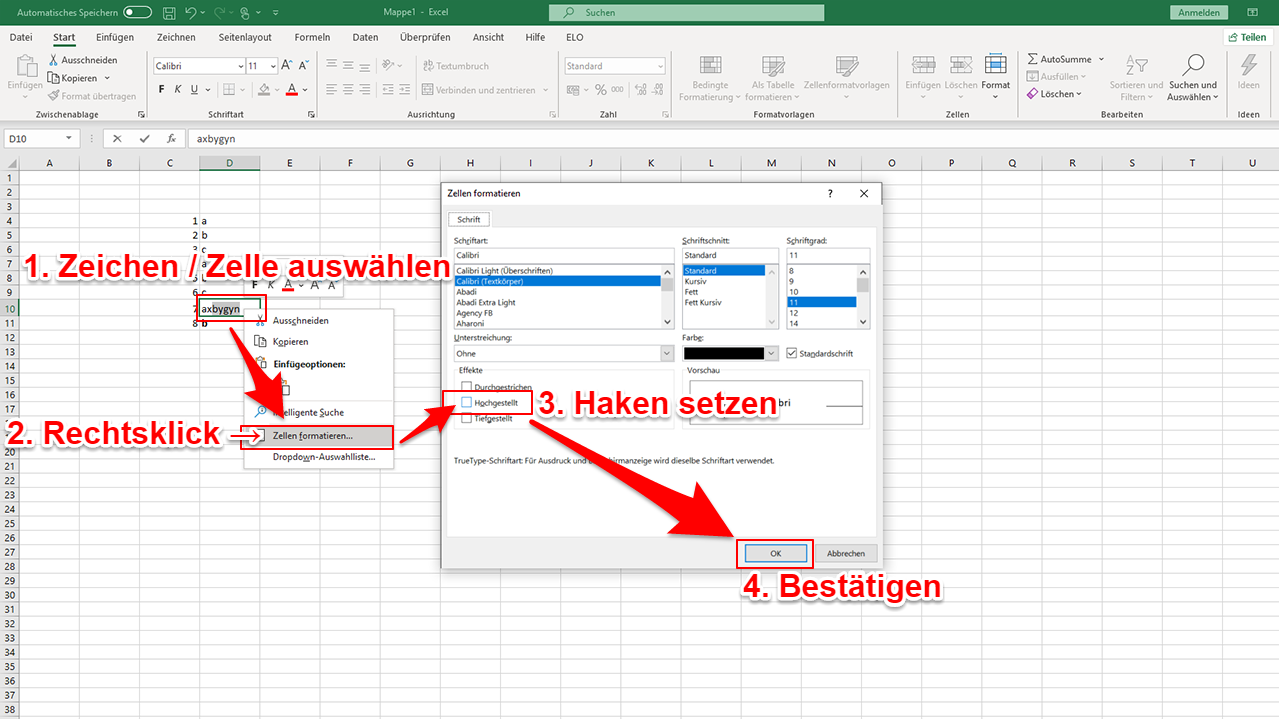Switch to the Formeln ribbon tab
The width and height of the screenshot is (1279, 719).
311,37
